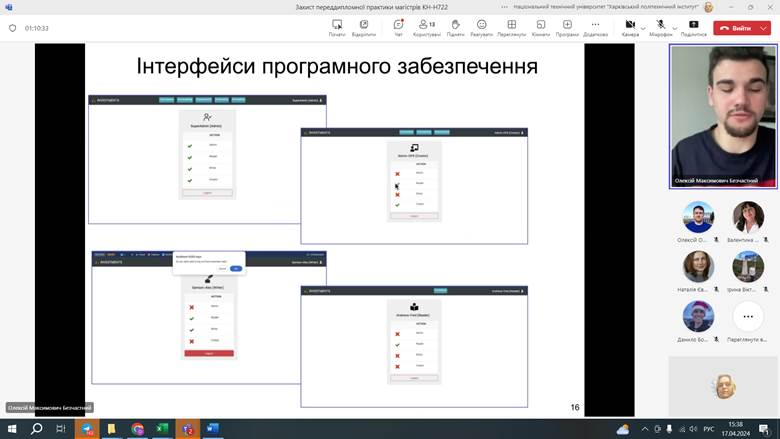Open breakout Rooms (Кімнати)

540,26
